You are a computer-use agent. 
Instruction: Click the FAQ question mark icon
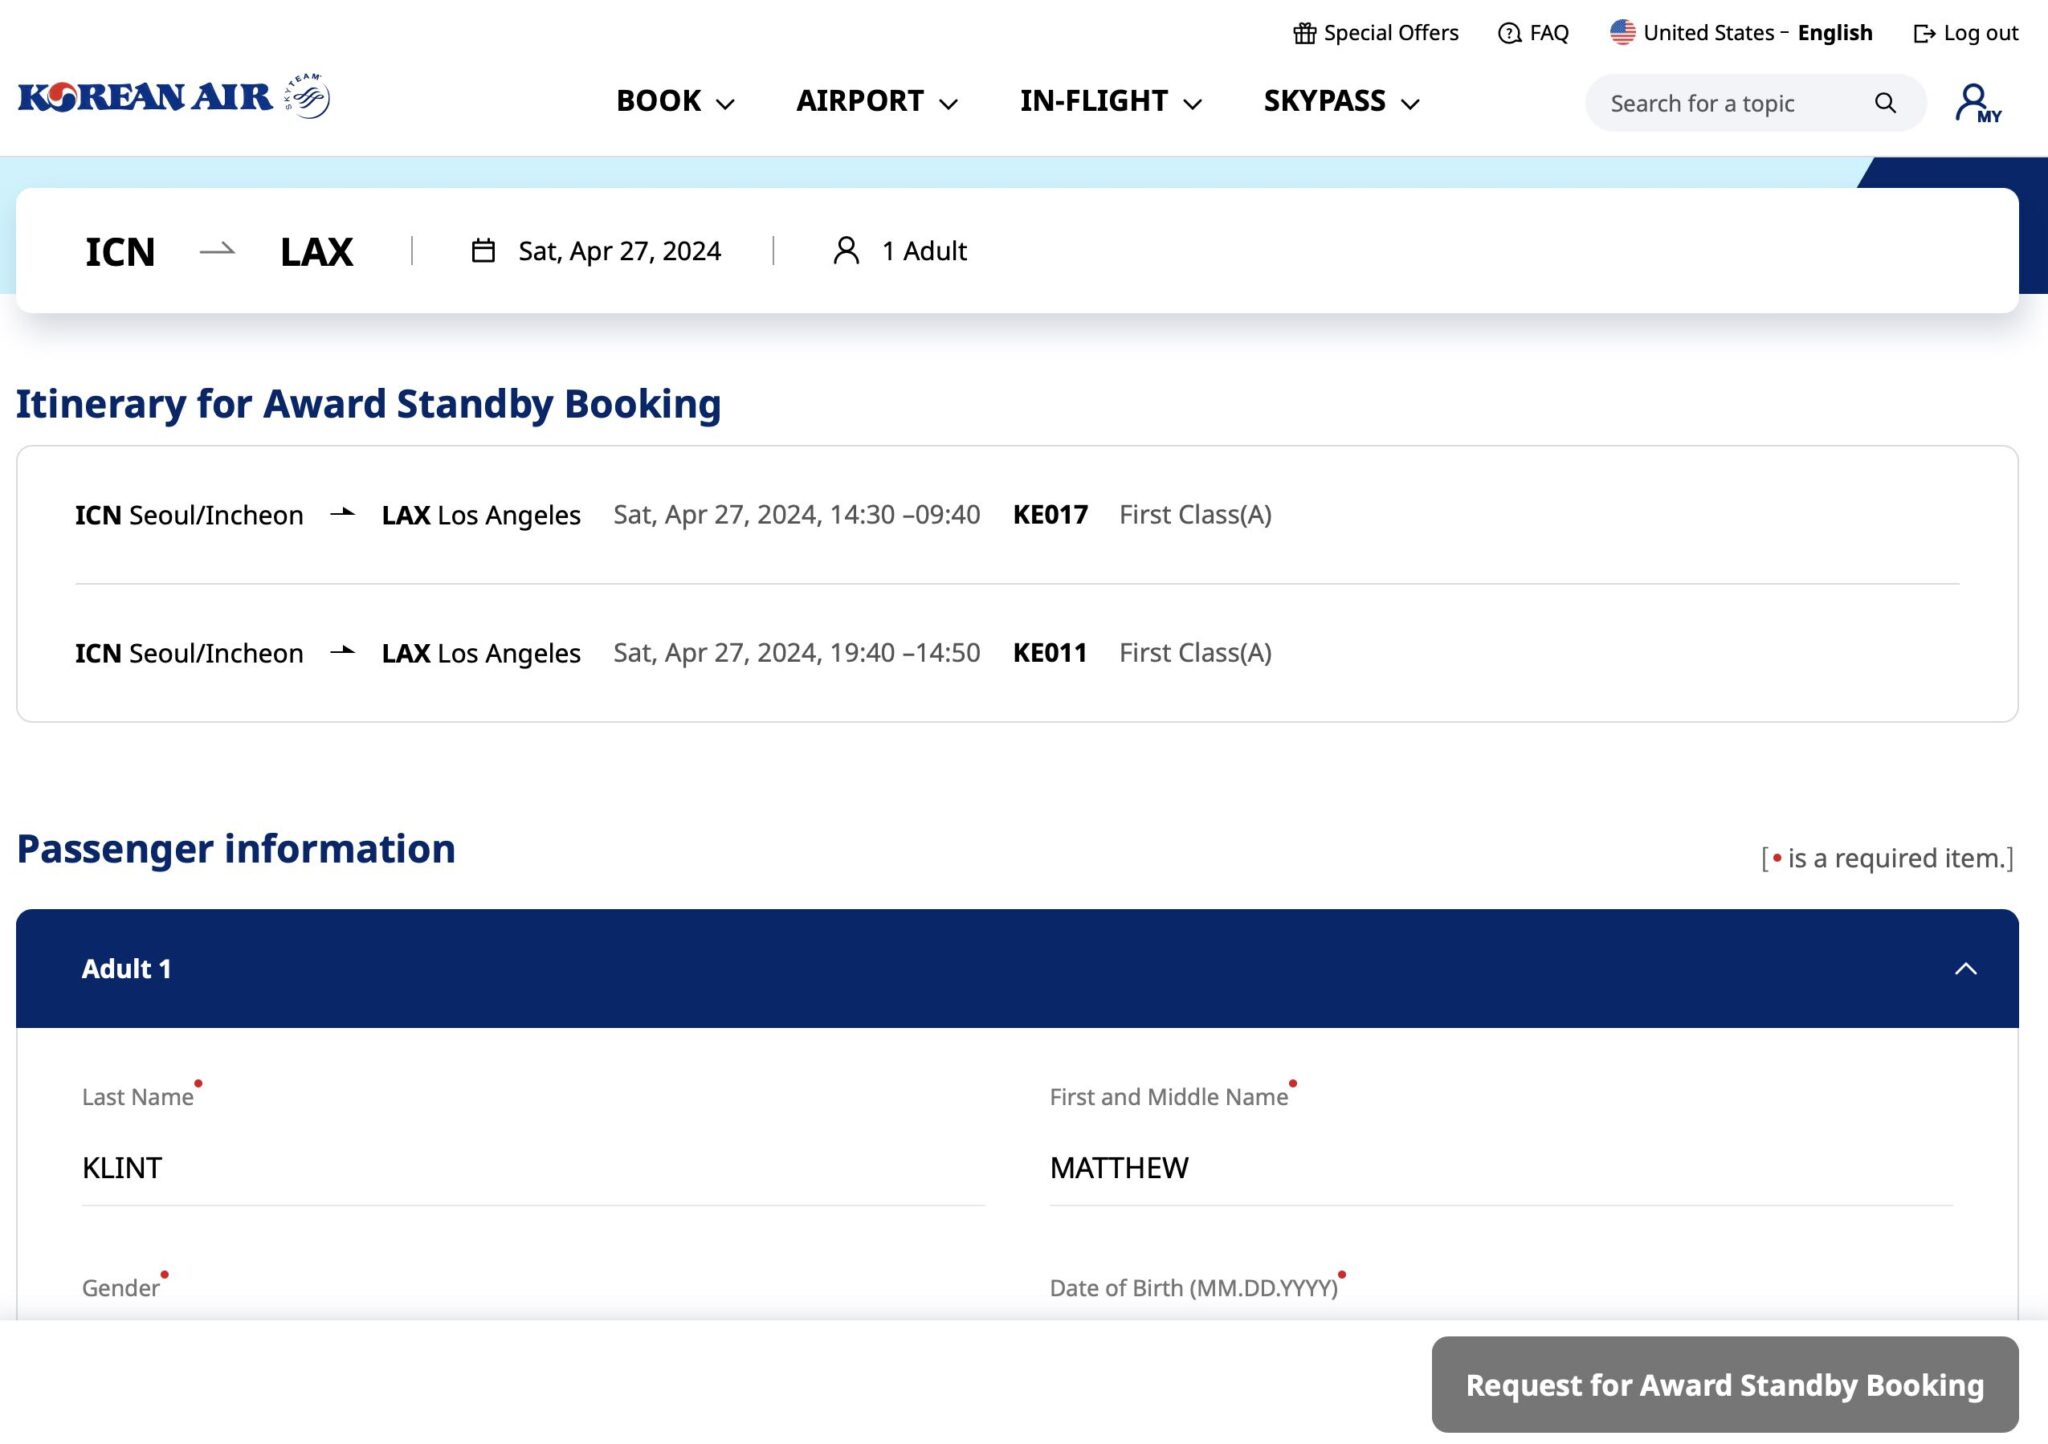1508,33
